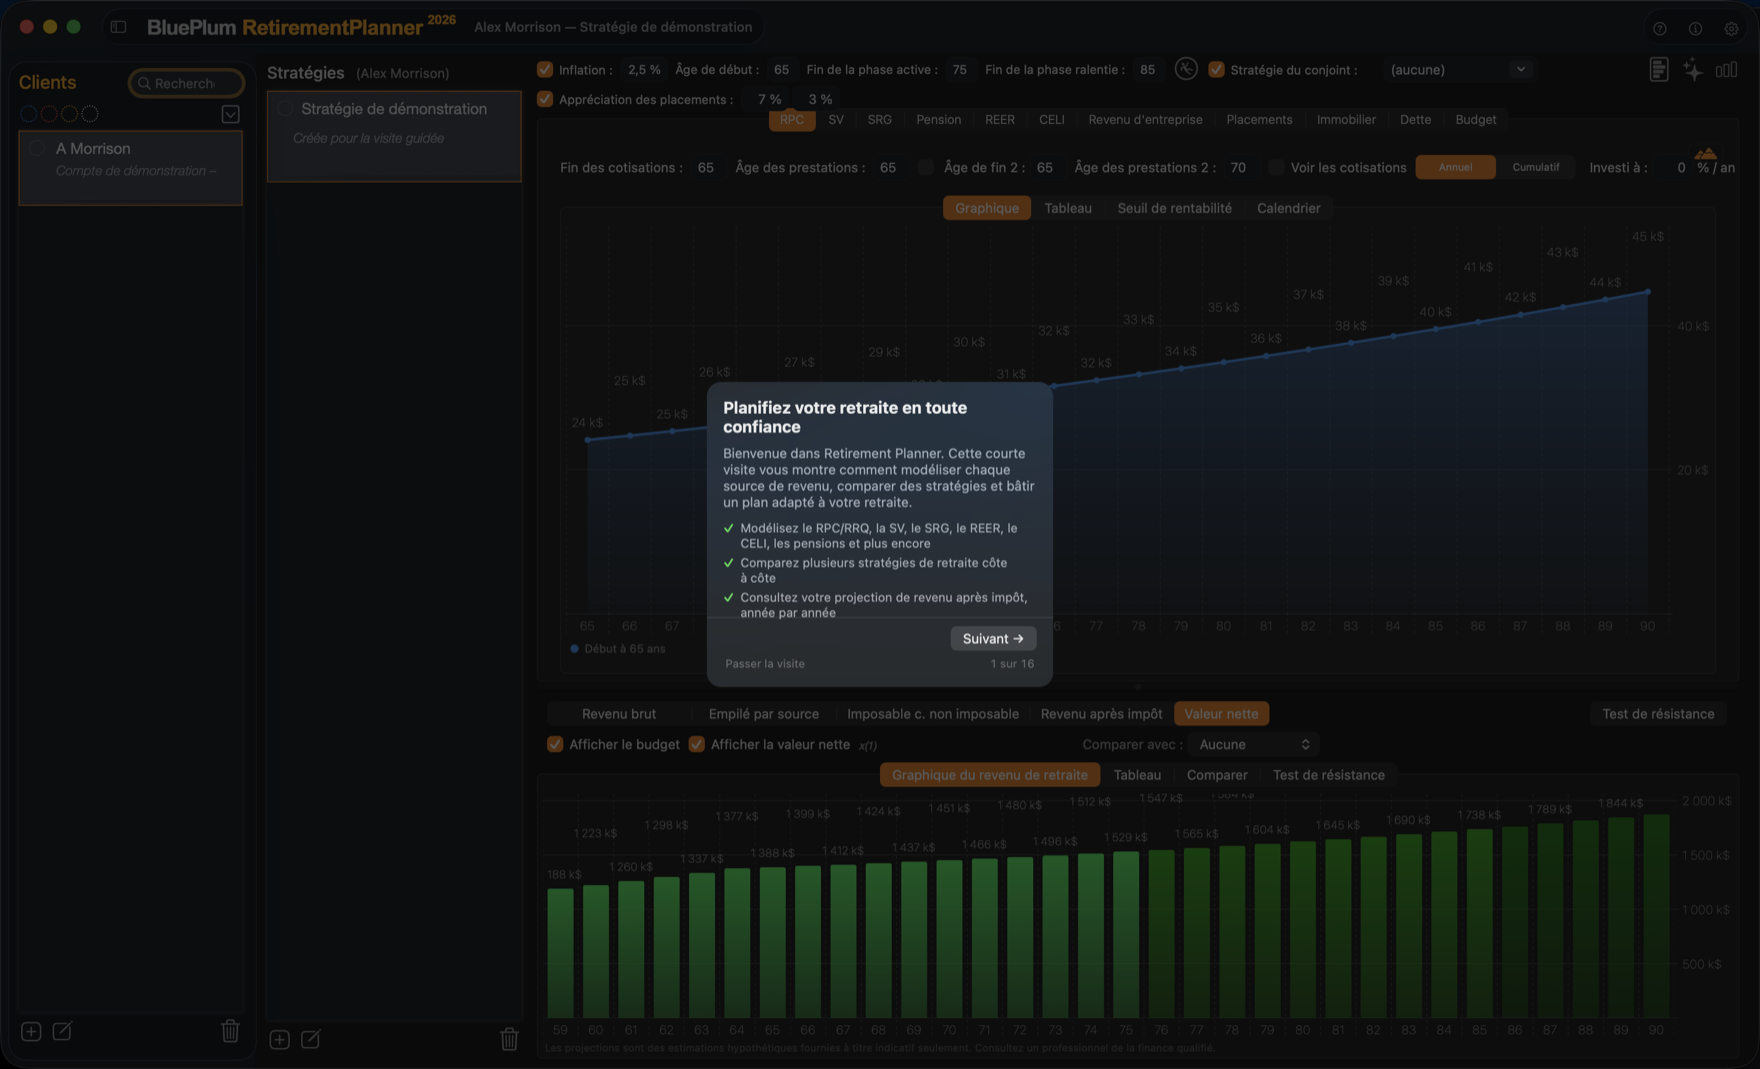The height and width of the screenshot is (1069, 1760).
Task: Open Stratégie du conjoint (aucune) dropdown
Action: [1458, 70]
